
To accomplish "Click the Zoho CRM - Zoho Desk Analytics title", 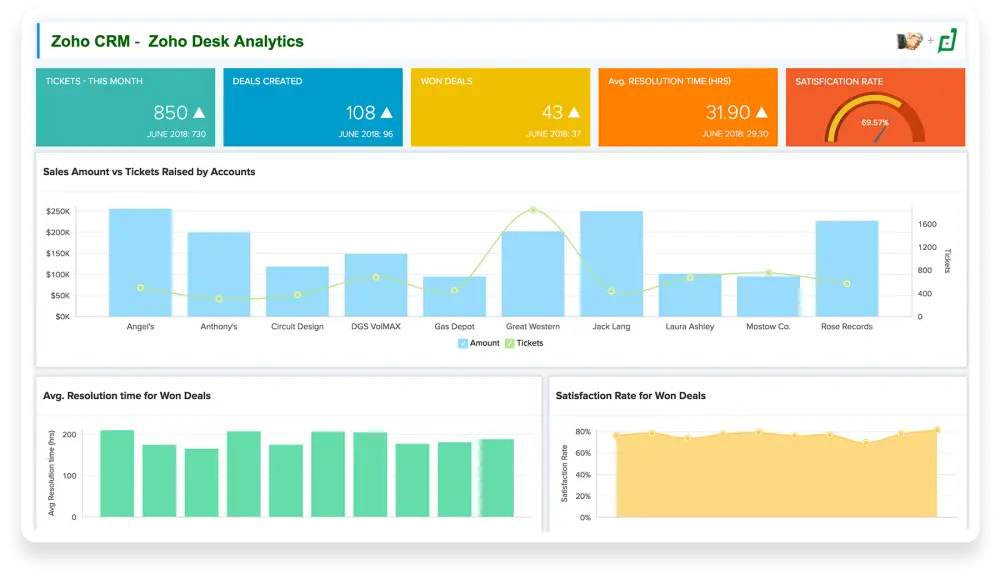I will 177,41.
